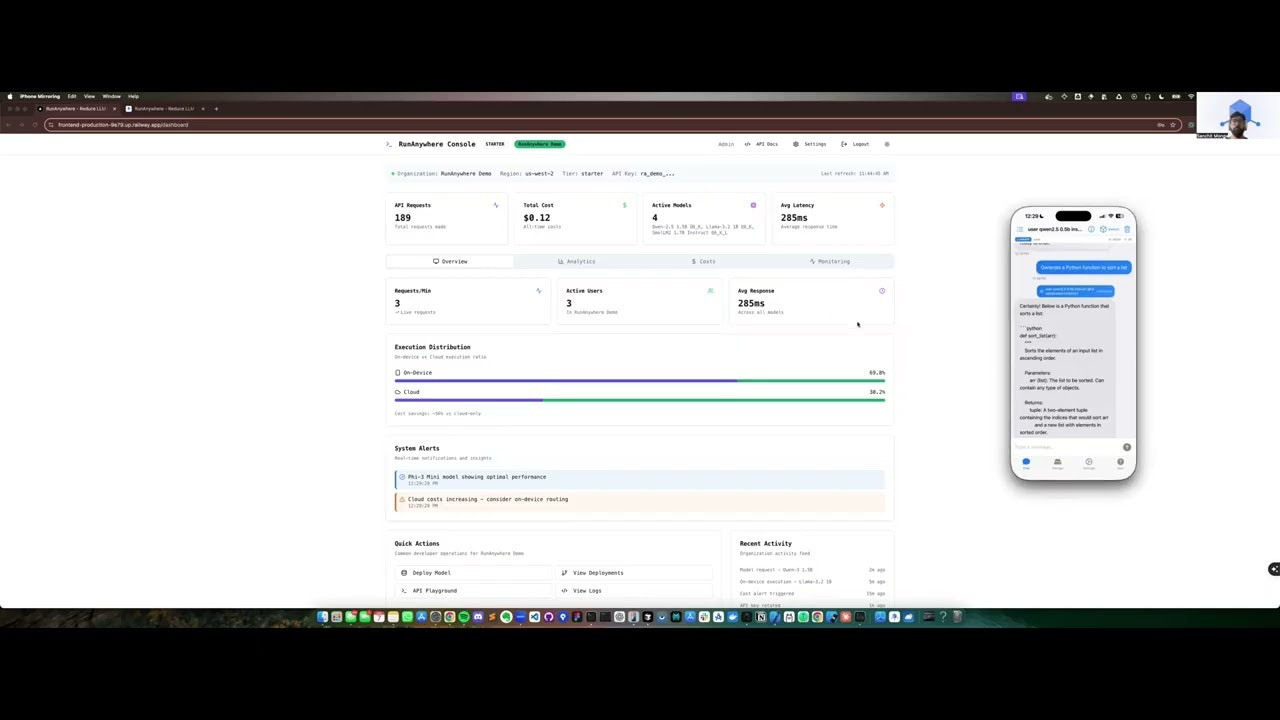This screenshot has width=1280, height=720.
Task: Open the View menu in menu bar
Action: click(89, 96)
